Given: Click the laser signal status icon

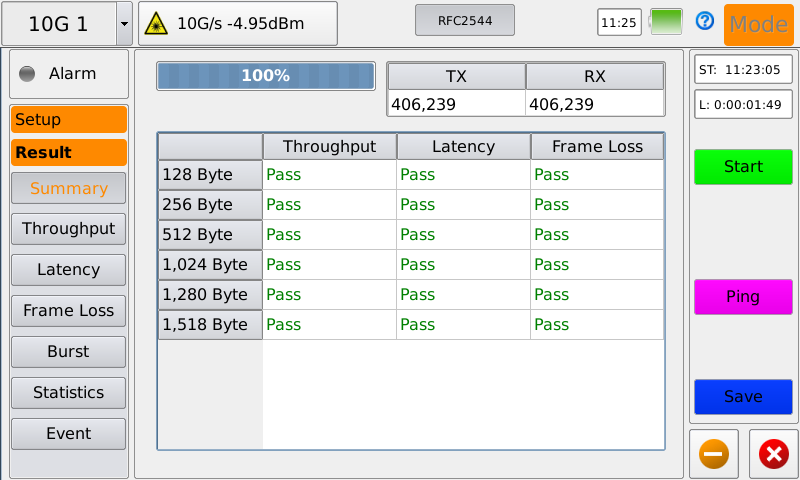Looking at the screenshot, I should click(157, 23).
